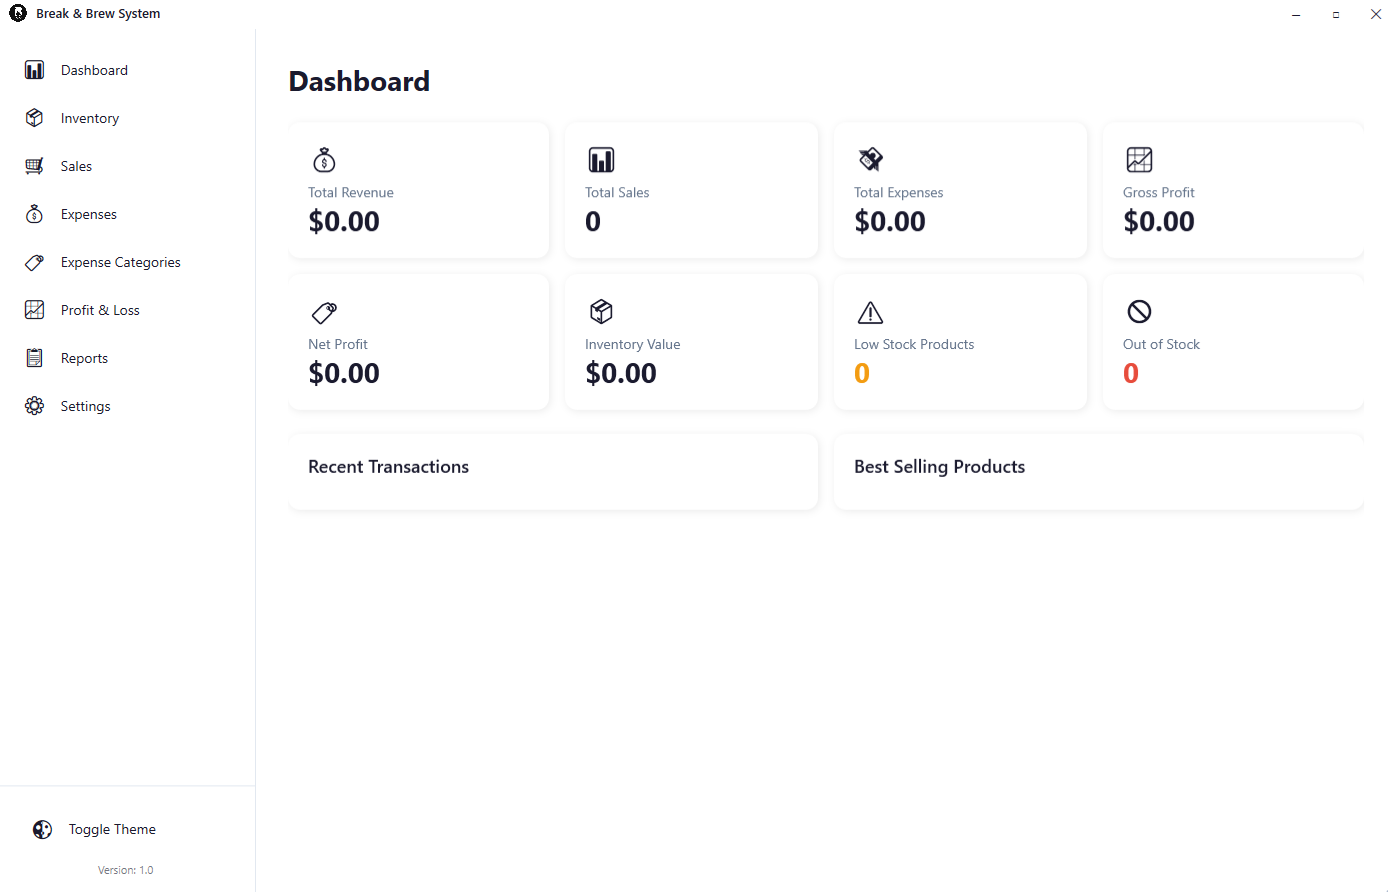Click the Total Expenses $0.00 amount

tap(890, 221)
